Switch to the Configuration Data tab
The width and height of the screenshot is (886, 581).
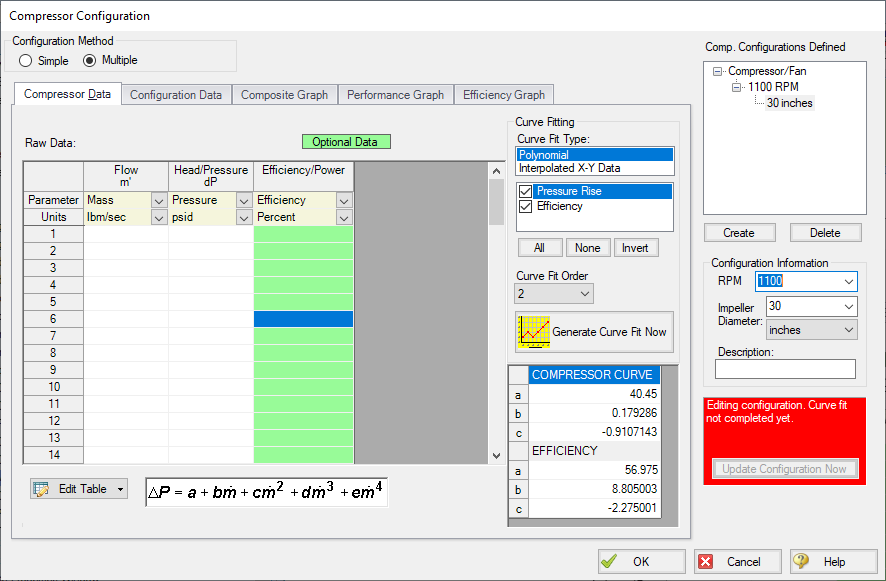pyautogui.click(x=176, y=95)
